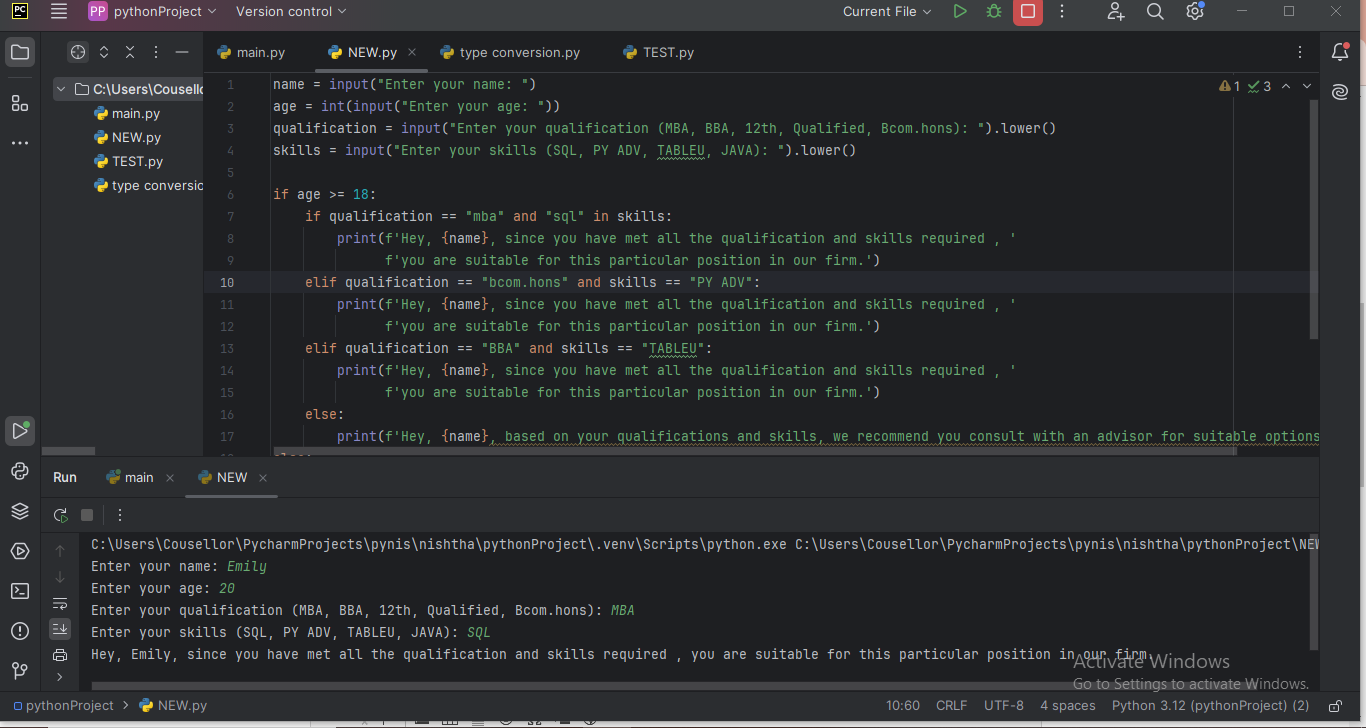The height and width of the screenshot is (728, 1366).
Task: Open Python Packages layers icon
Action: point(20,511)
